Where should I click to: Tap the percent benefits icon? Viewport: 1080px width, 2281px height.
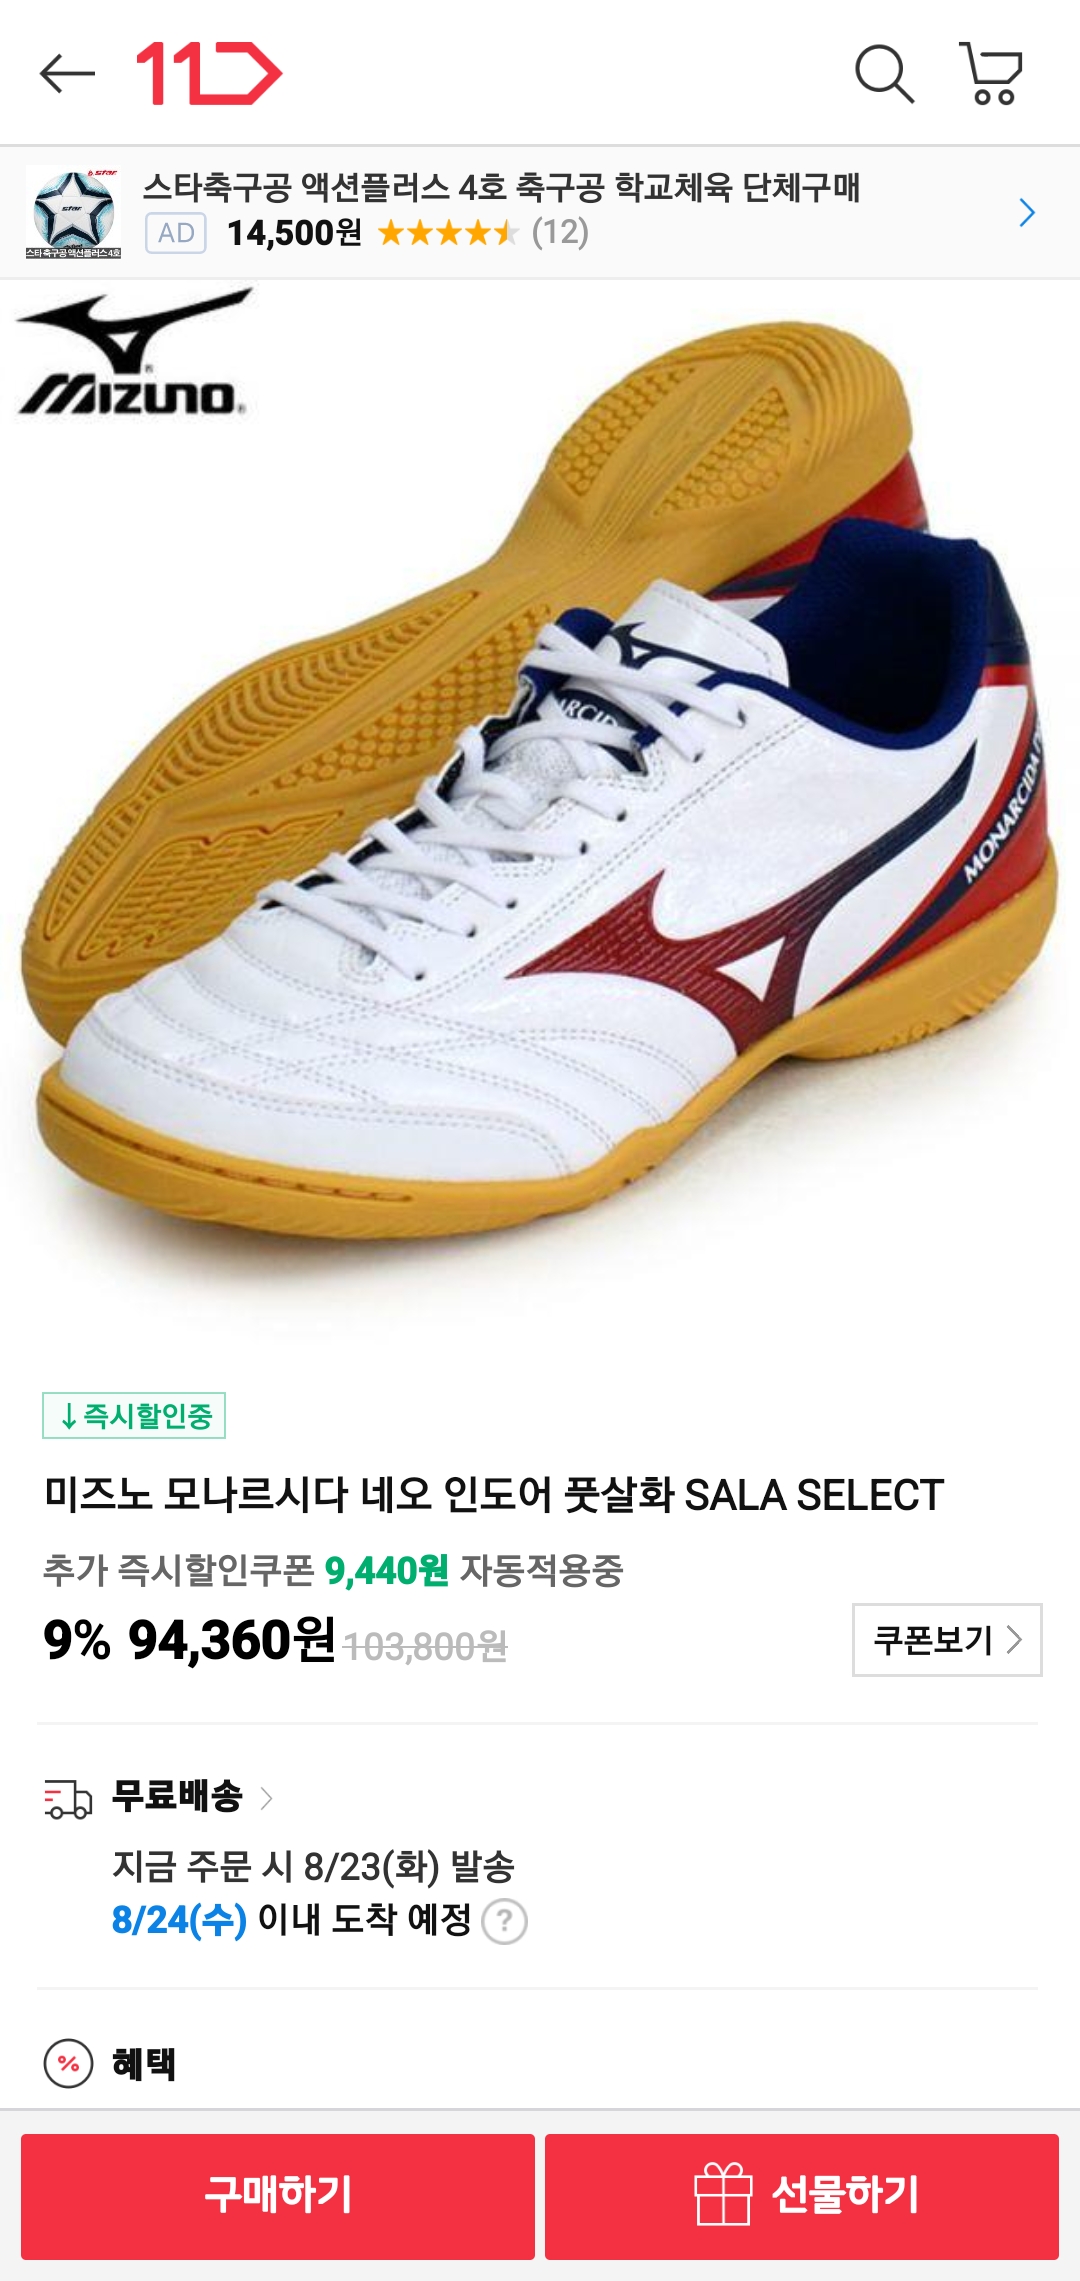pos(68,2063)
